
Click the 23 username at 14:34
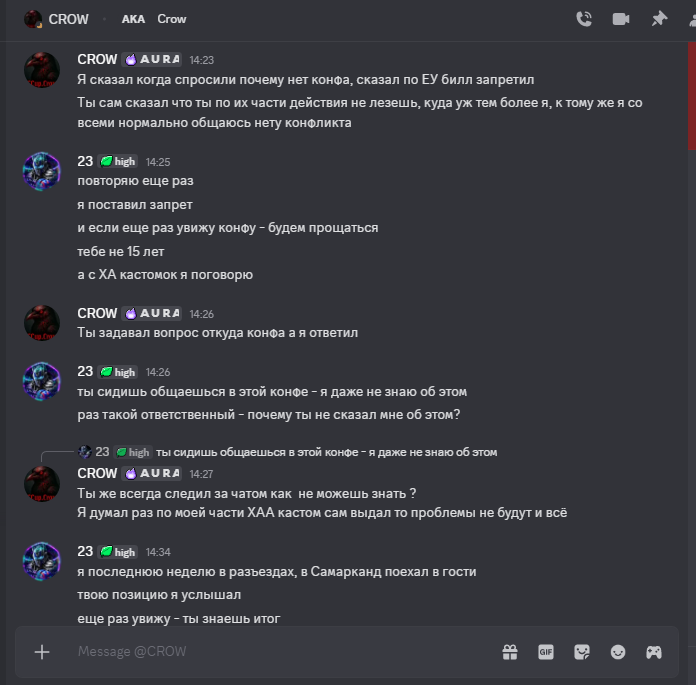(x=85, y=551)
